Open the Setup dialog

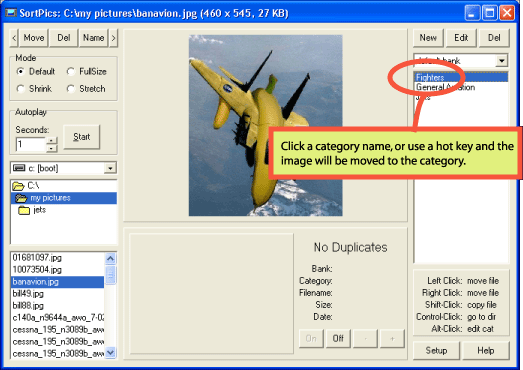point(436,351)
